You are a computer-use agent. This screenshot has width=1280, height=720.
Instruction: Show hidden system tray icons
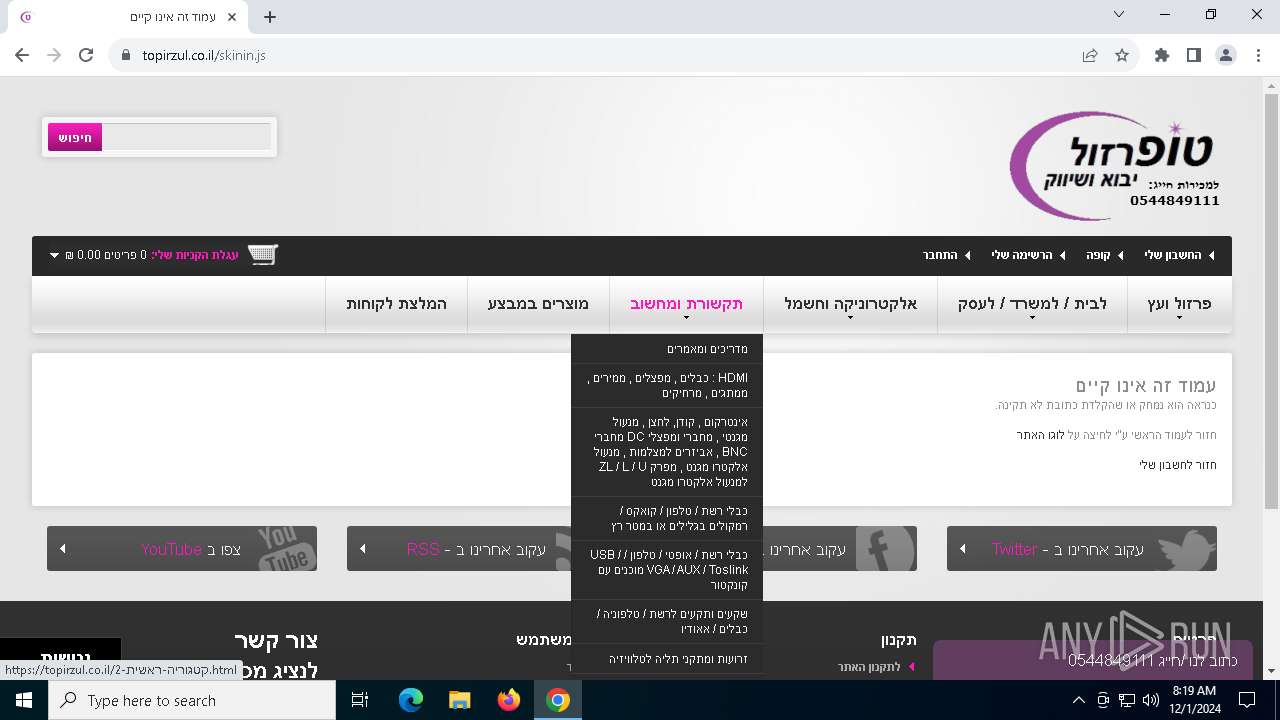coord(1079,700)
